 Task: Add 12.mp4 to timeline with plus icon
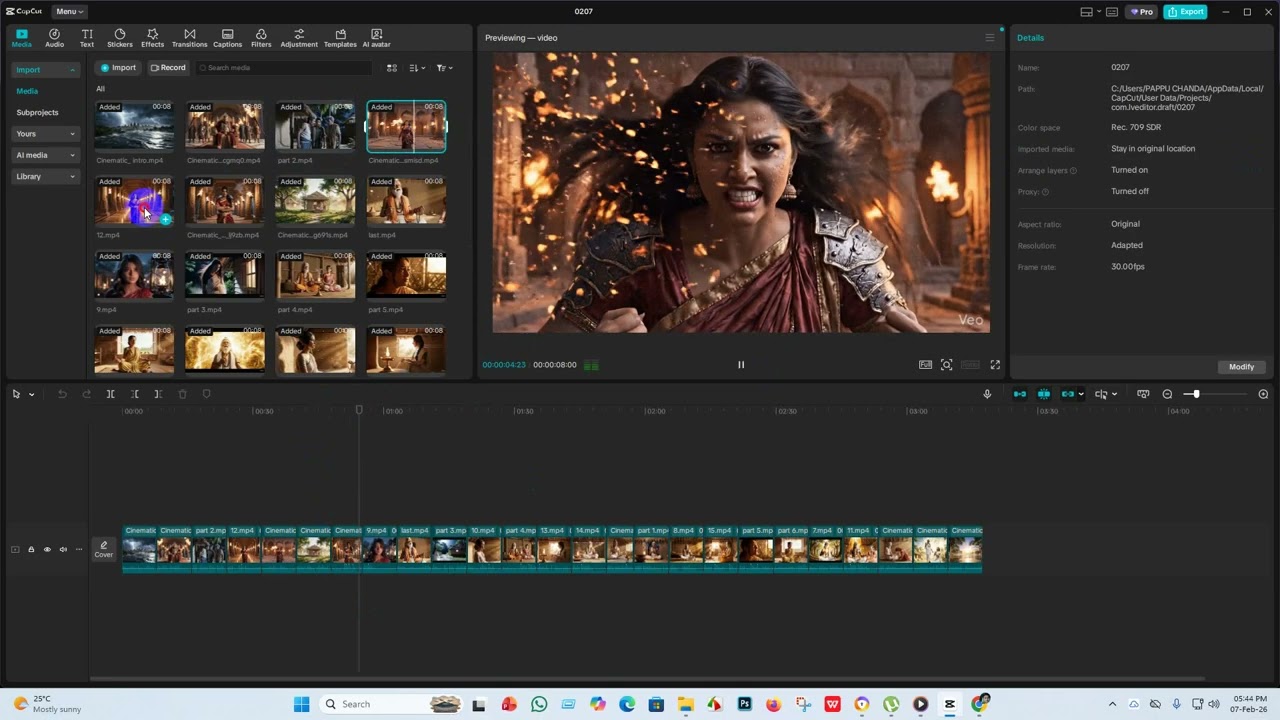pos(165,219)
